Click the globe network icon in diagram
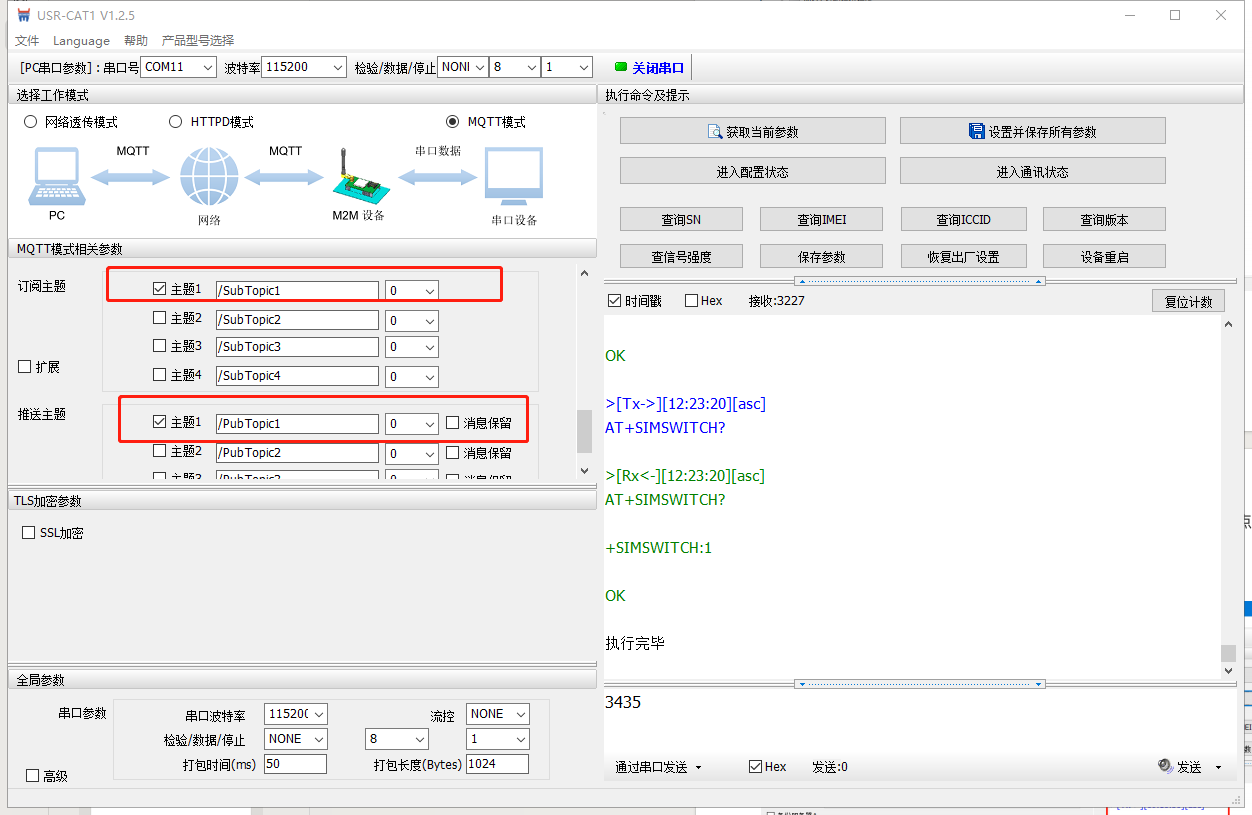 point(209,178)
